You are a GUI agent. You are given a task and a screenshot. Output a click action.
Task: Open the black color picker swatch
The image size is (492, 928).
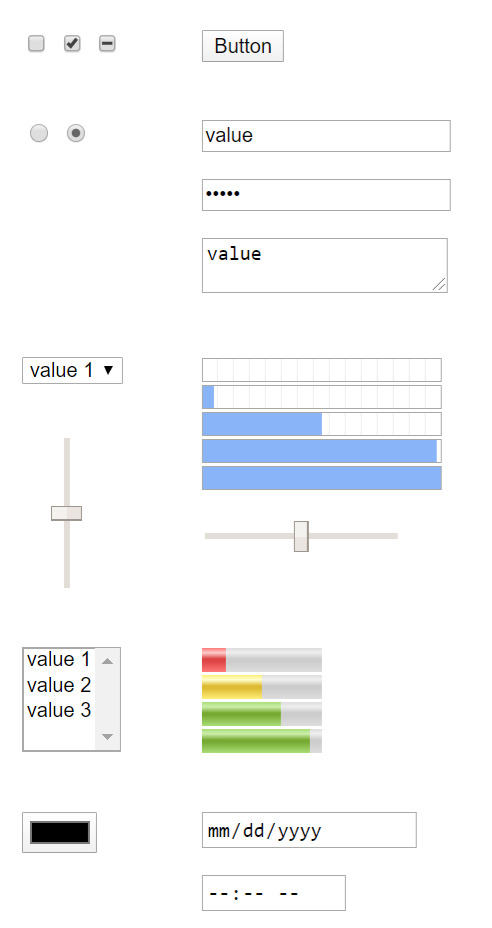pos(59,832)
